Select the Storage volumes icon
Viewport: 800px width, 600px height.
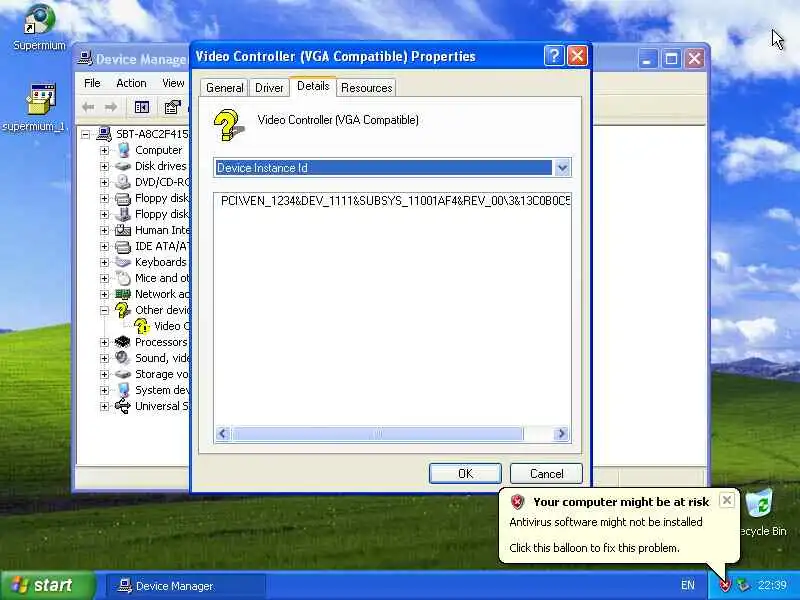(x=123, y=374)
